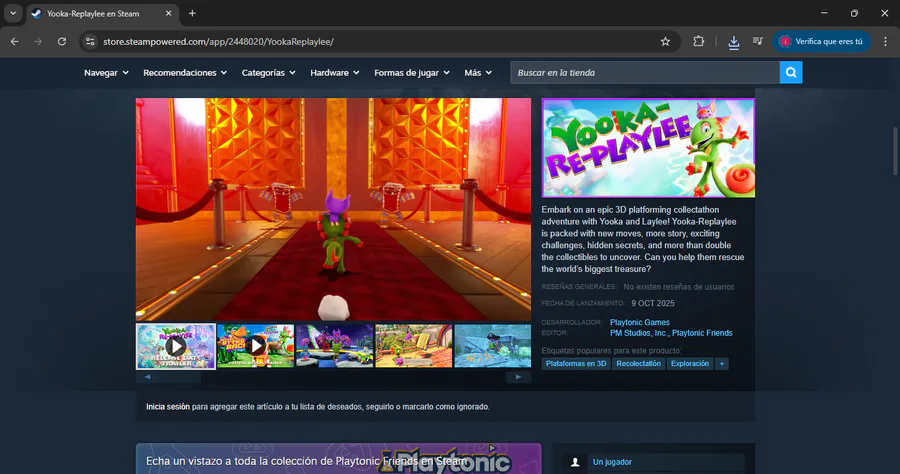Open the Navegar menu

point(106,73)
